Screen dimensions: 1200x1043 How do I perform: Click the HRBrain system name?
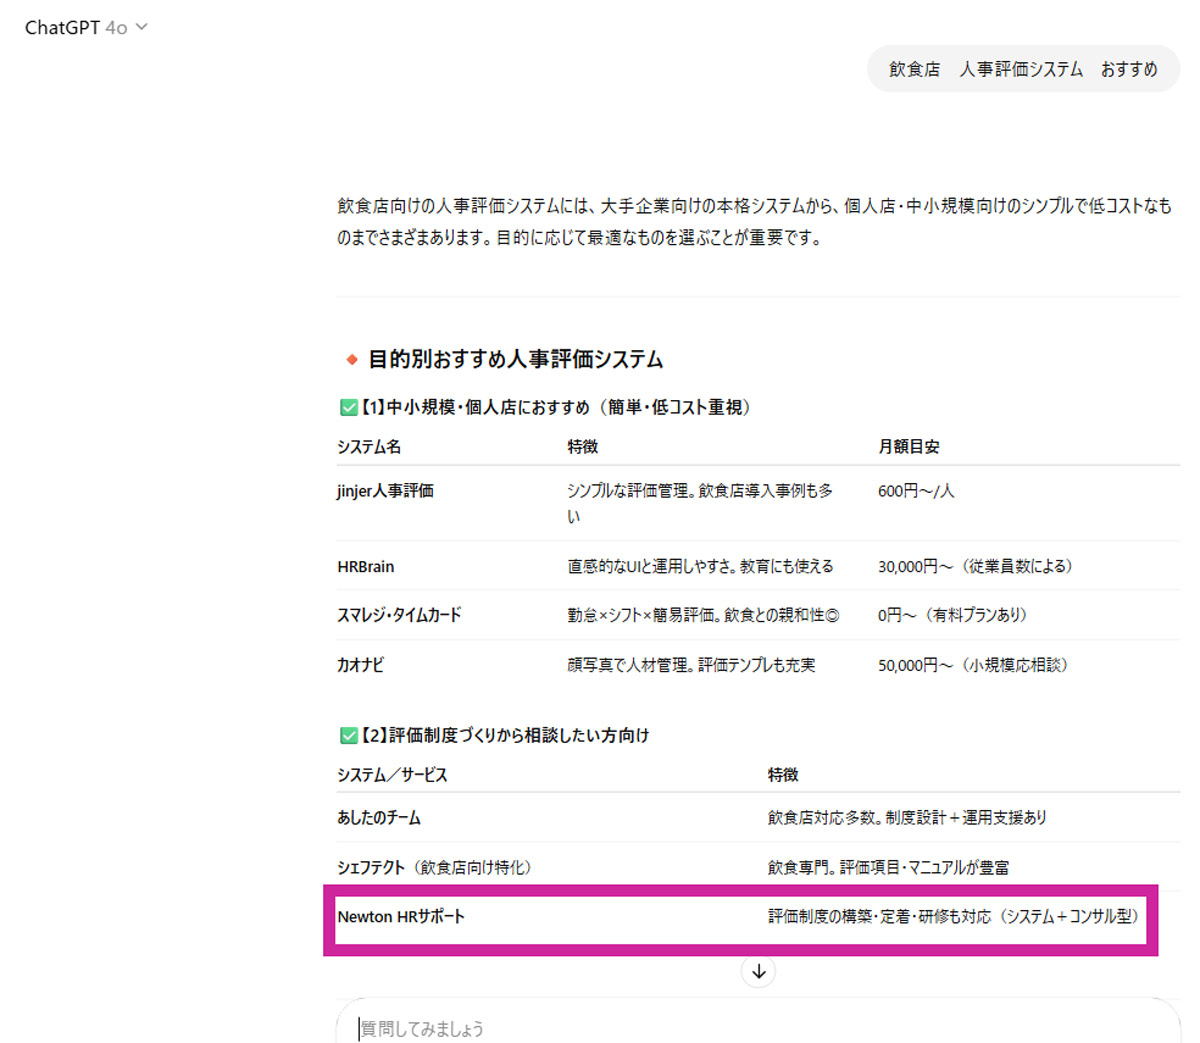pos(366,567)
